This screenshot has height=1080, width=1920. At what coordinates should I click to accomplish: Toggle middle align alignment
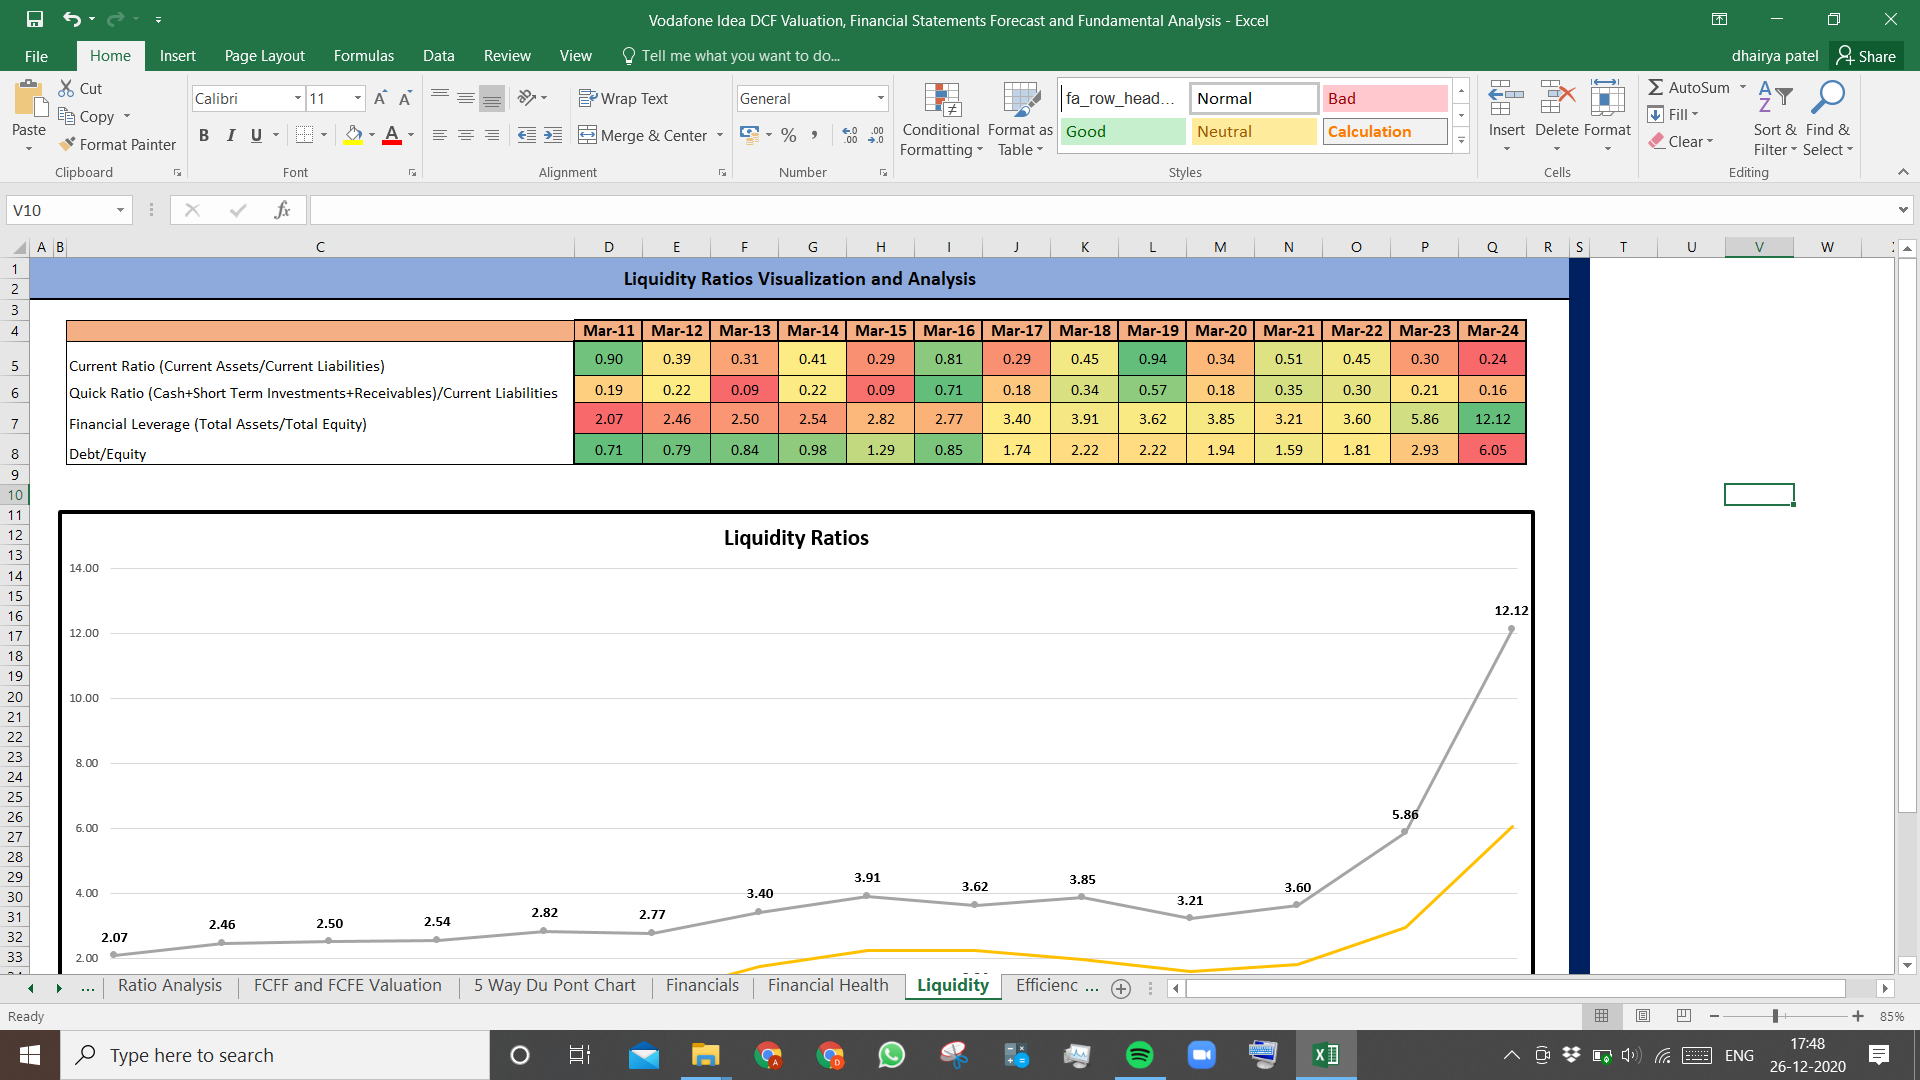click(x=466, y=98)
